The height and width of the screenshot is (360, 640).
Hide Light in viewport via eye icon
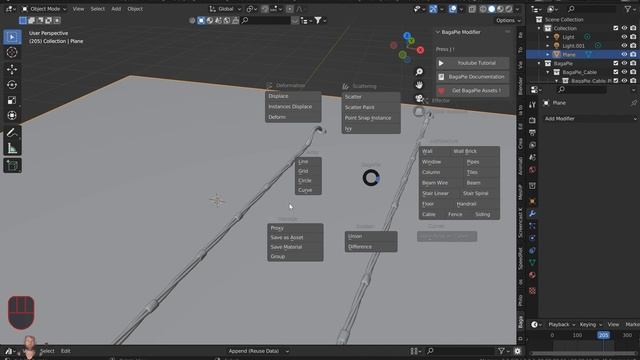click(x=624, y=37)
